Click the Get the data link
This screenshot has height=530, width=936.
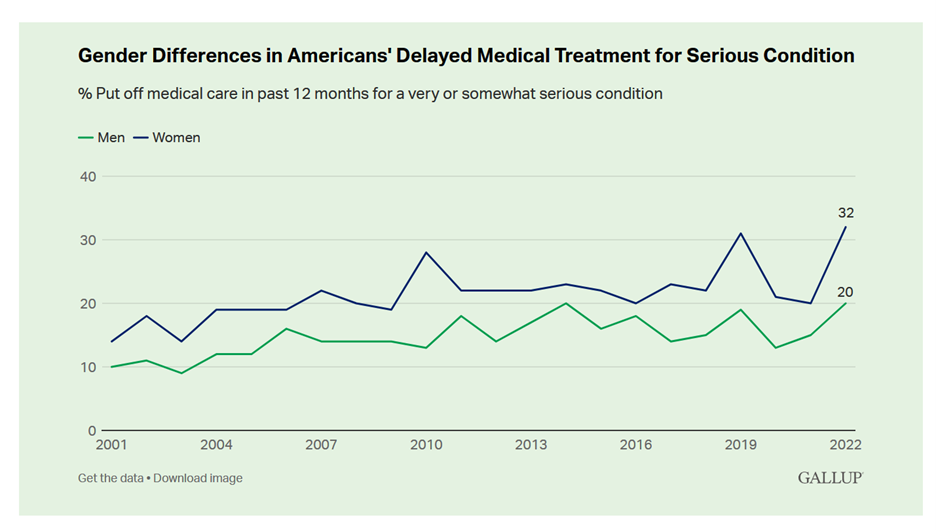click(112, 478)
